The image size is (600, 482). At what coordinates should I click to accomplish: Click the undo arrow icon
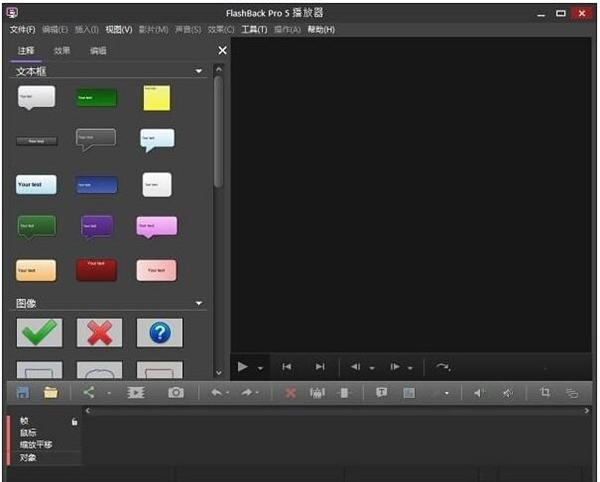(216, 393)
